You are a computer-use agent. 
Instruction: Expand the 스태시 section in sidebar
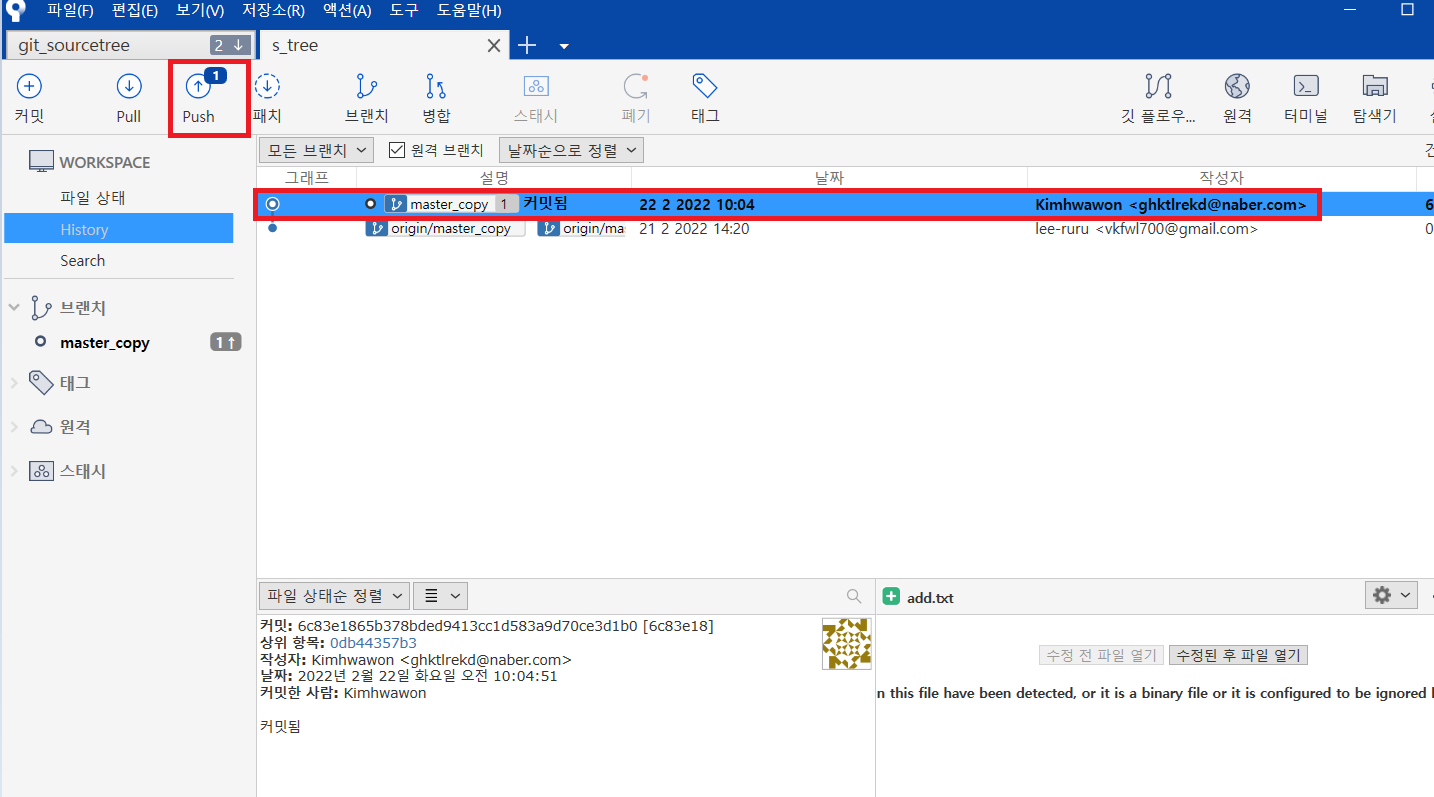click(14, 471)
